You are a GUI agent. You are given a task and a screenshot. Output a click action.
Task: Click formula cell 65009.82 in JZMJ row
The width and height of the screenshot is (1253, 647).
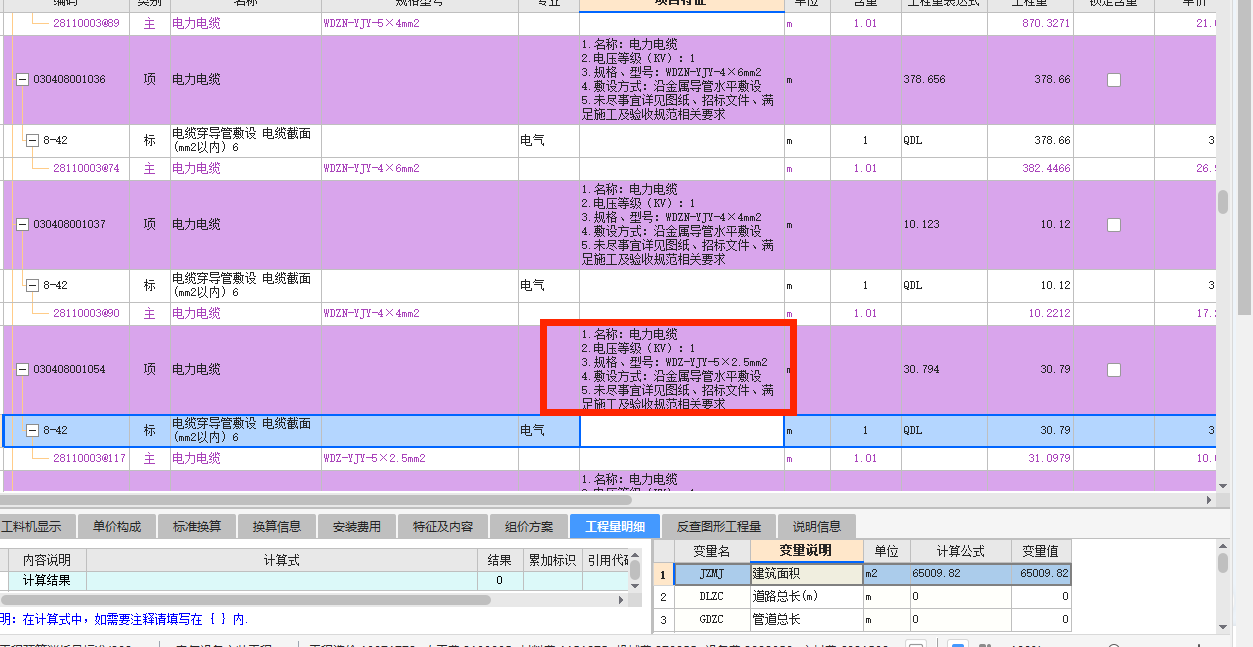tap(961, 574)
